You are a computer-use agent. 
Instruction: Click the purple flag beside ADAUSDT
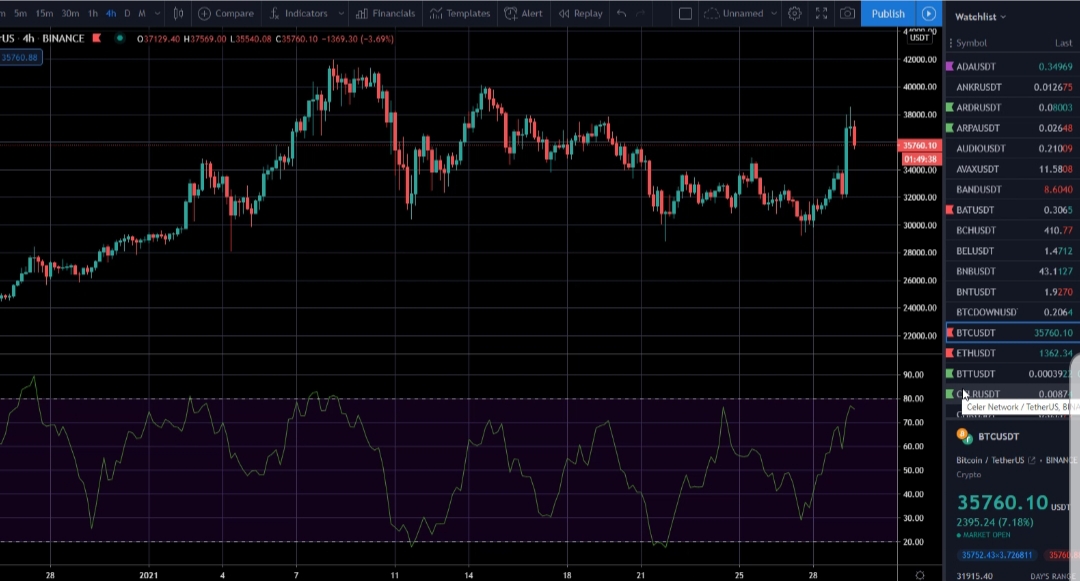click(950, 67)
